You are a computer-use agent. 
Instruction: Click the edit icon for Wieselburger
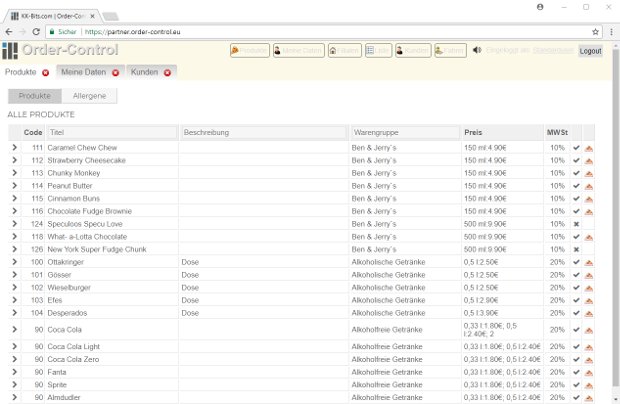[588, 288]
